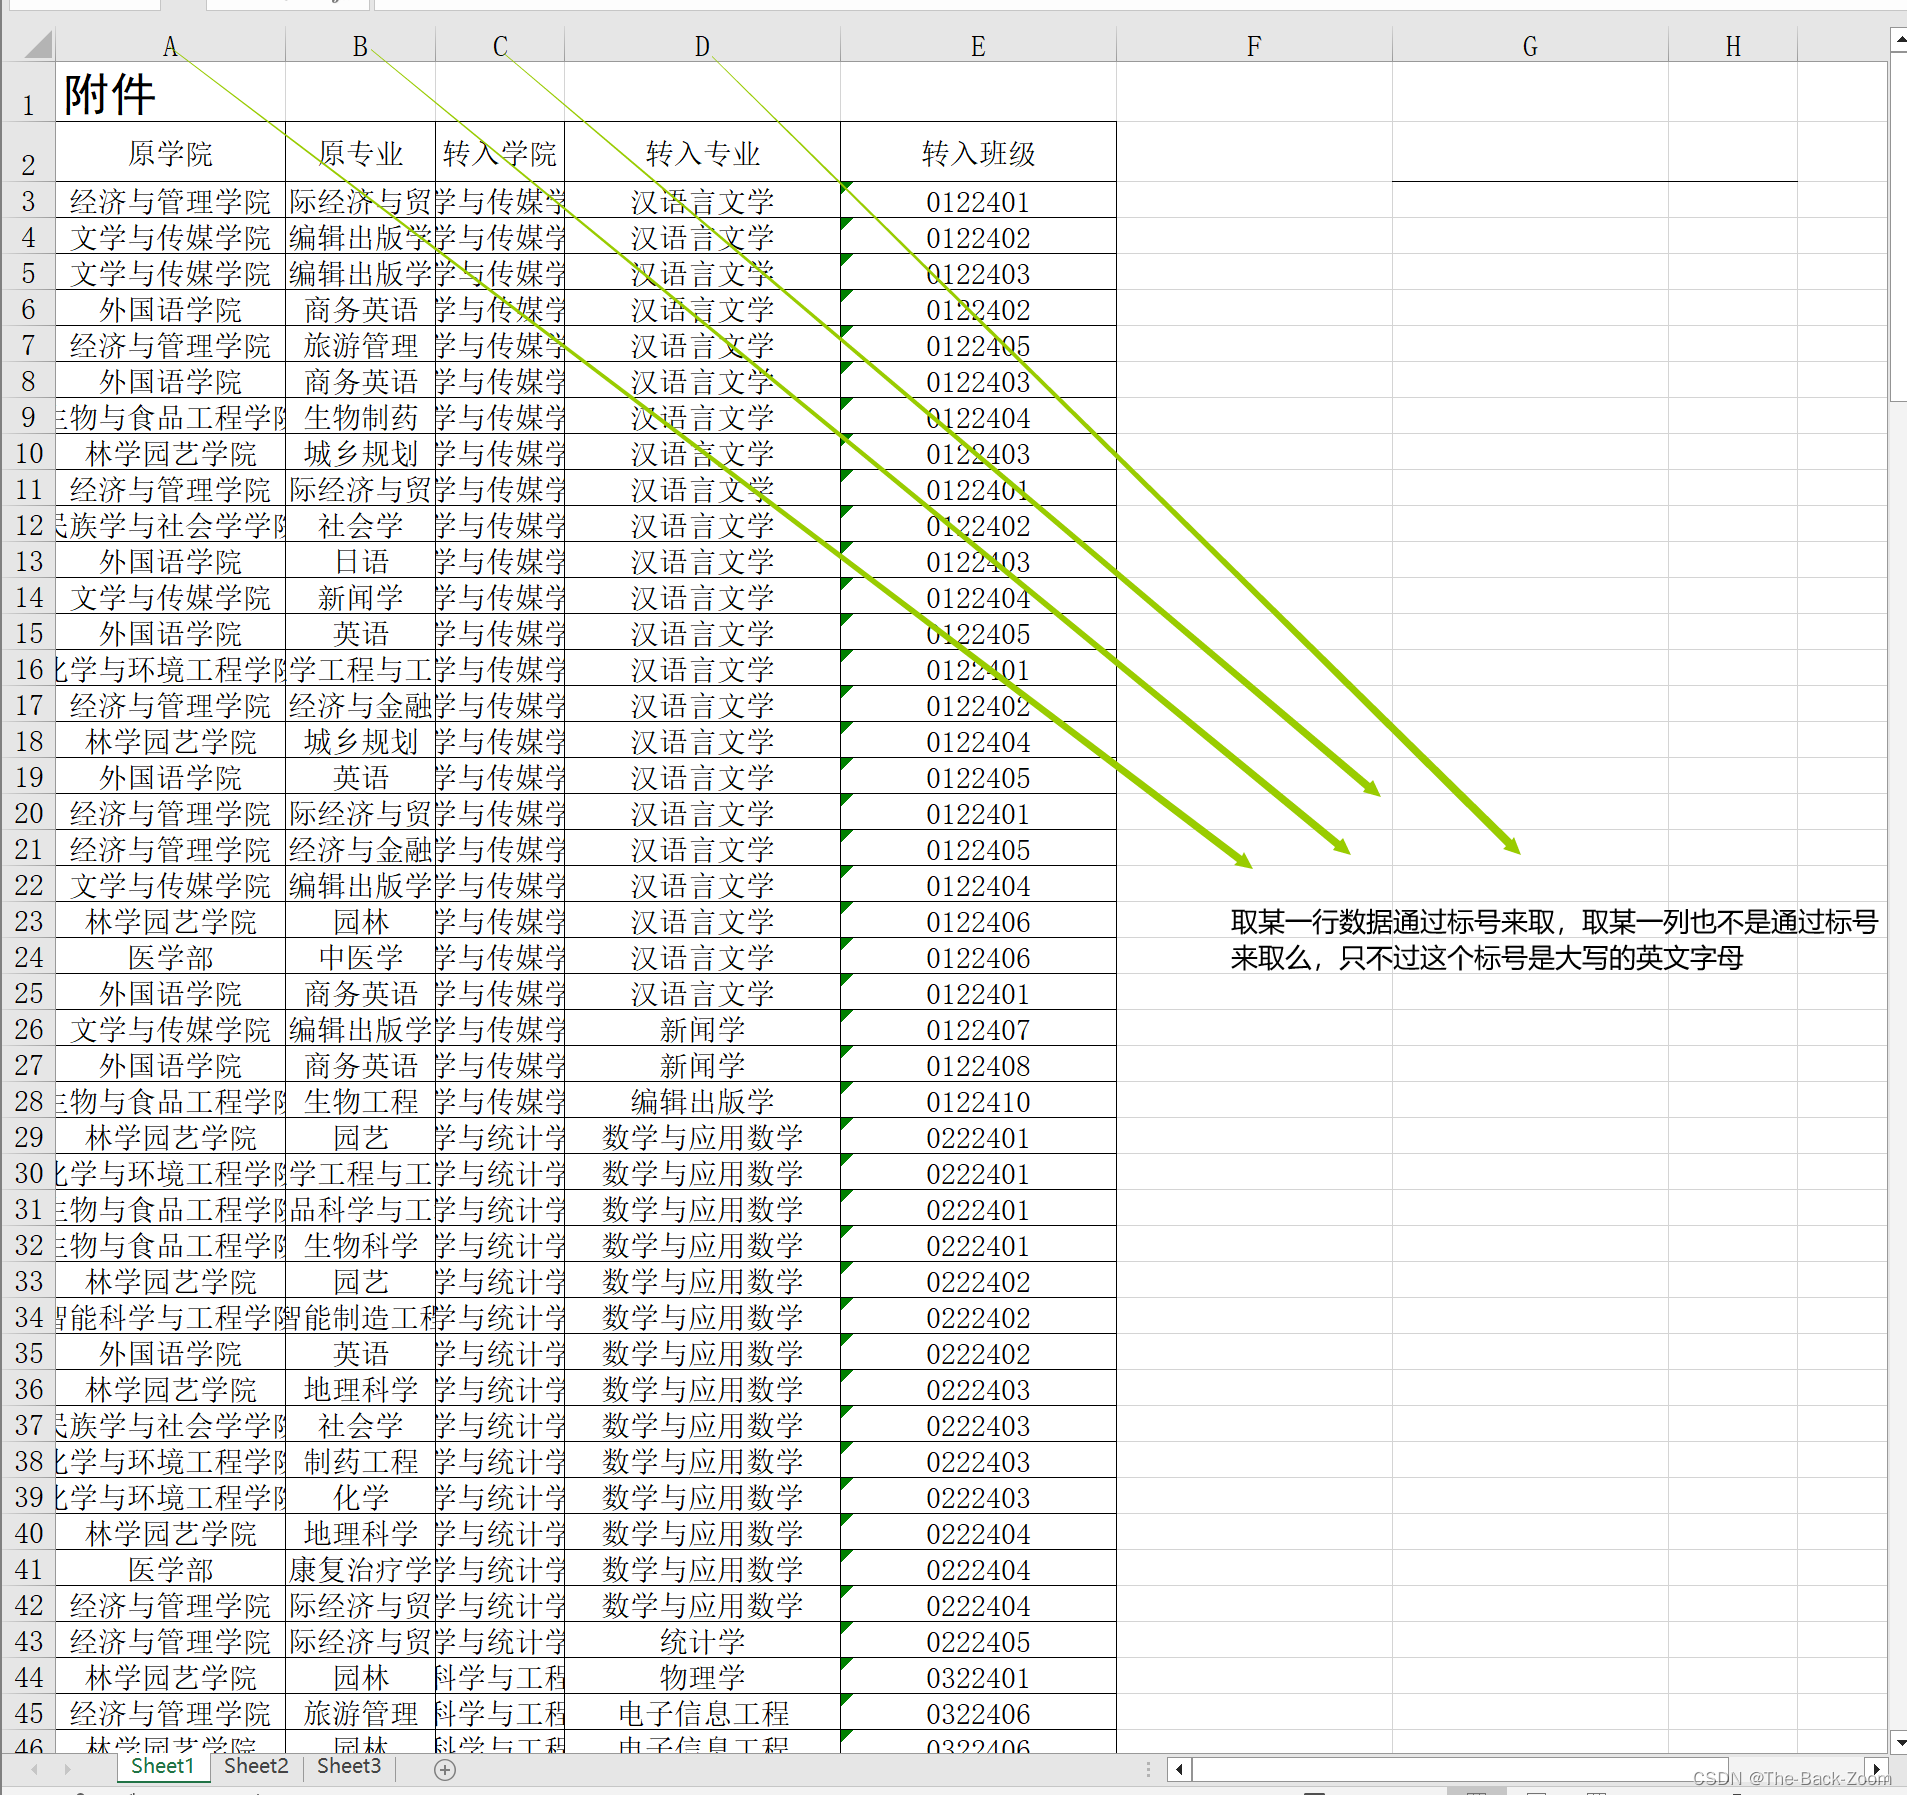Image resolution: width=1907 pixels, height=1795 pixels.
Task: Click cell 0322406 in row 45
Action: click(978, 1713)
